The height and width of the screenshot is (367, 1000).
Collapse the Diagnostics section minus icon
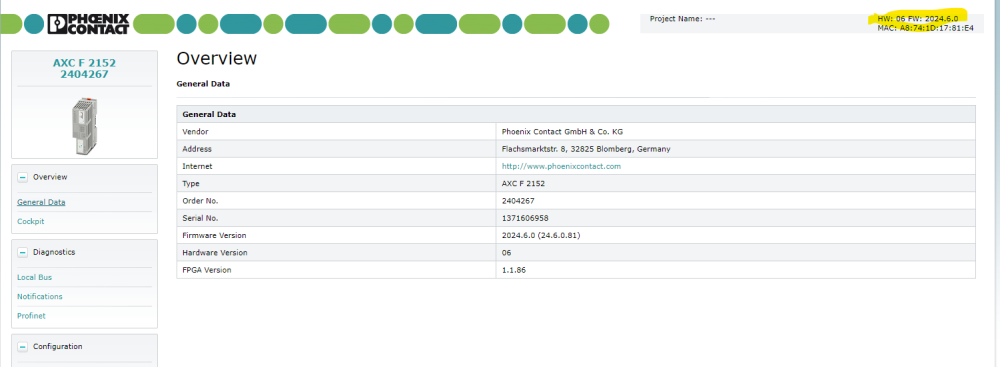pyautogui.click(x=22, y=252)
